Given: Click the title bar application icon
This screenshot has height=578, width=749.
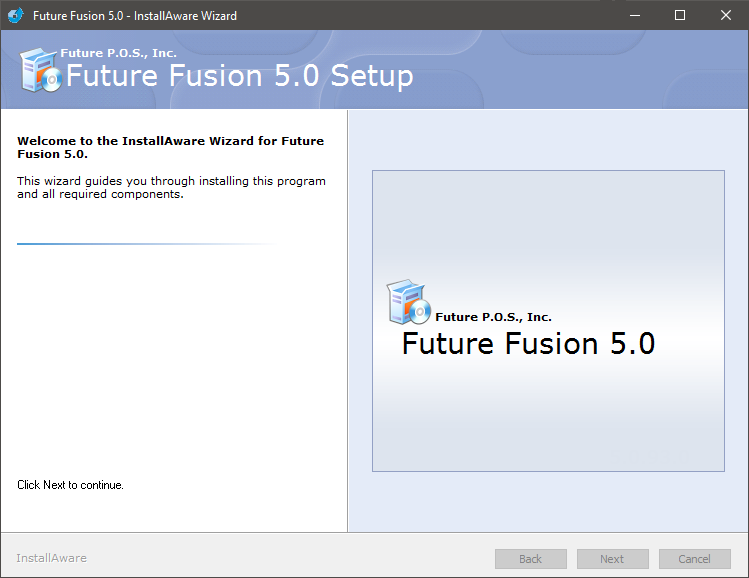Looking at the screenshot, I should point(16,15).
